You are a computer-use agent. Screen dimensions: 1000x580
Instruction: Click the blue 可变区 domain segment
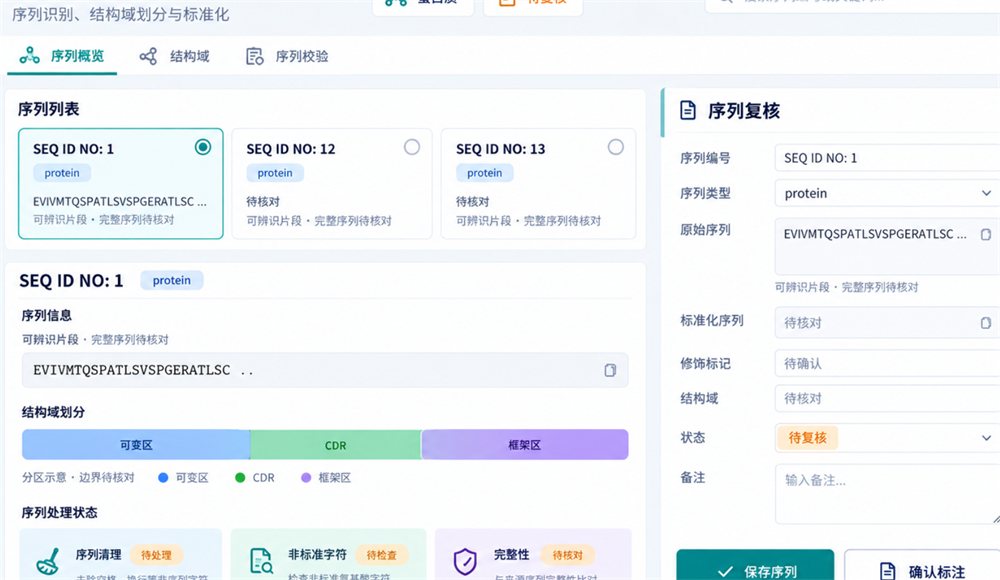click(136, 445)
